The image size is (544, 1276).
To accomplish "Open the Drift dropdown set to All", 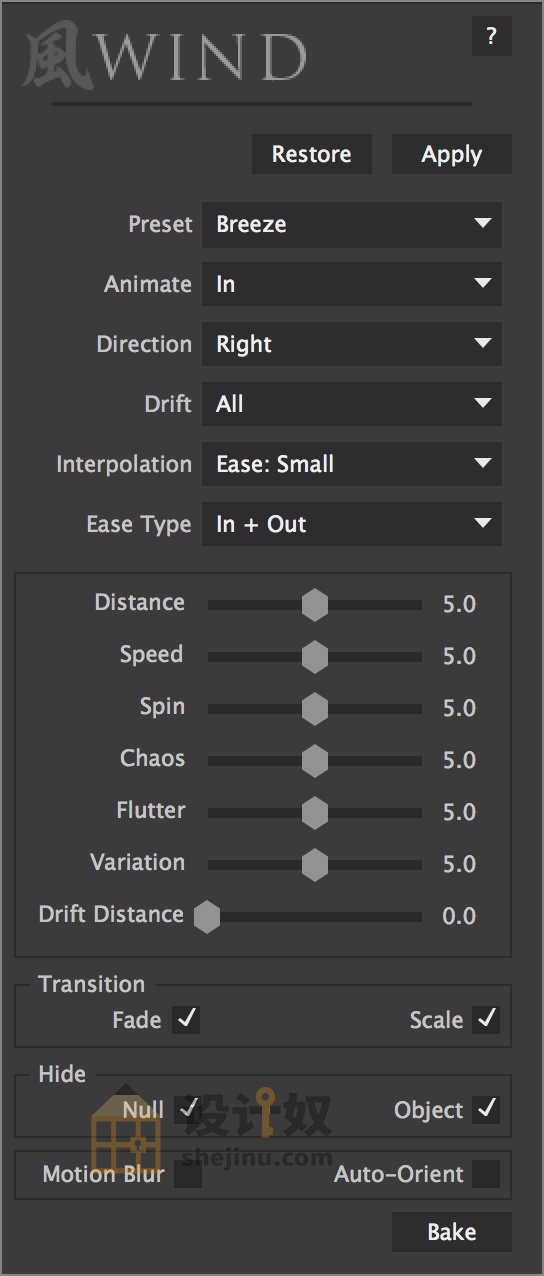I will [x=352, y=404].
